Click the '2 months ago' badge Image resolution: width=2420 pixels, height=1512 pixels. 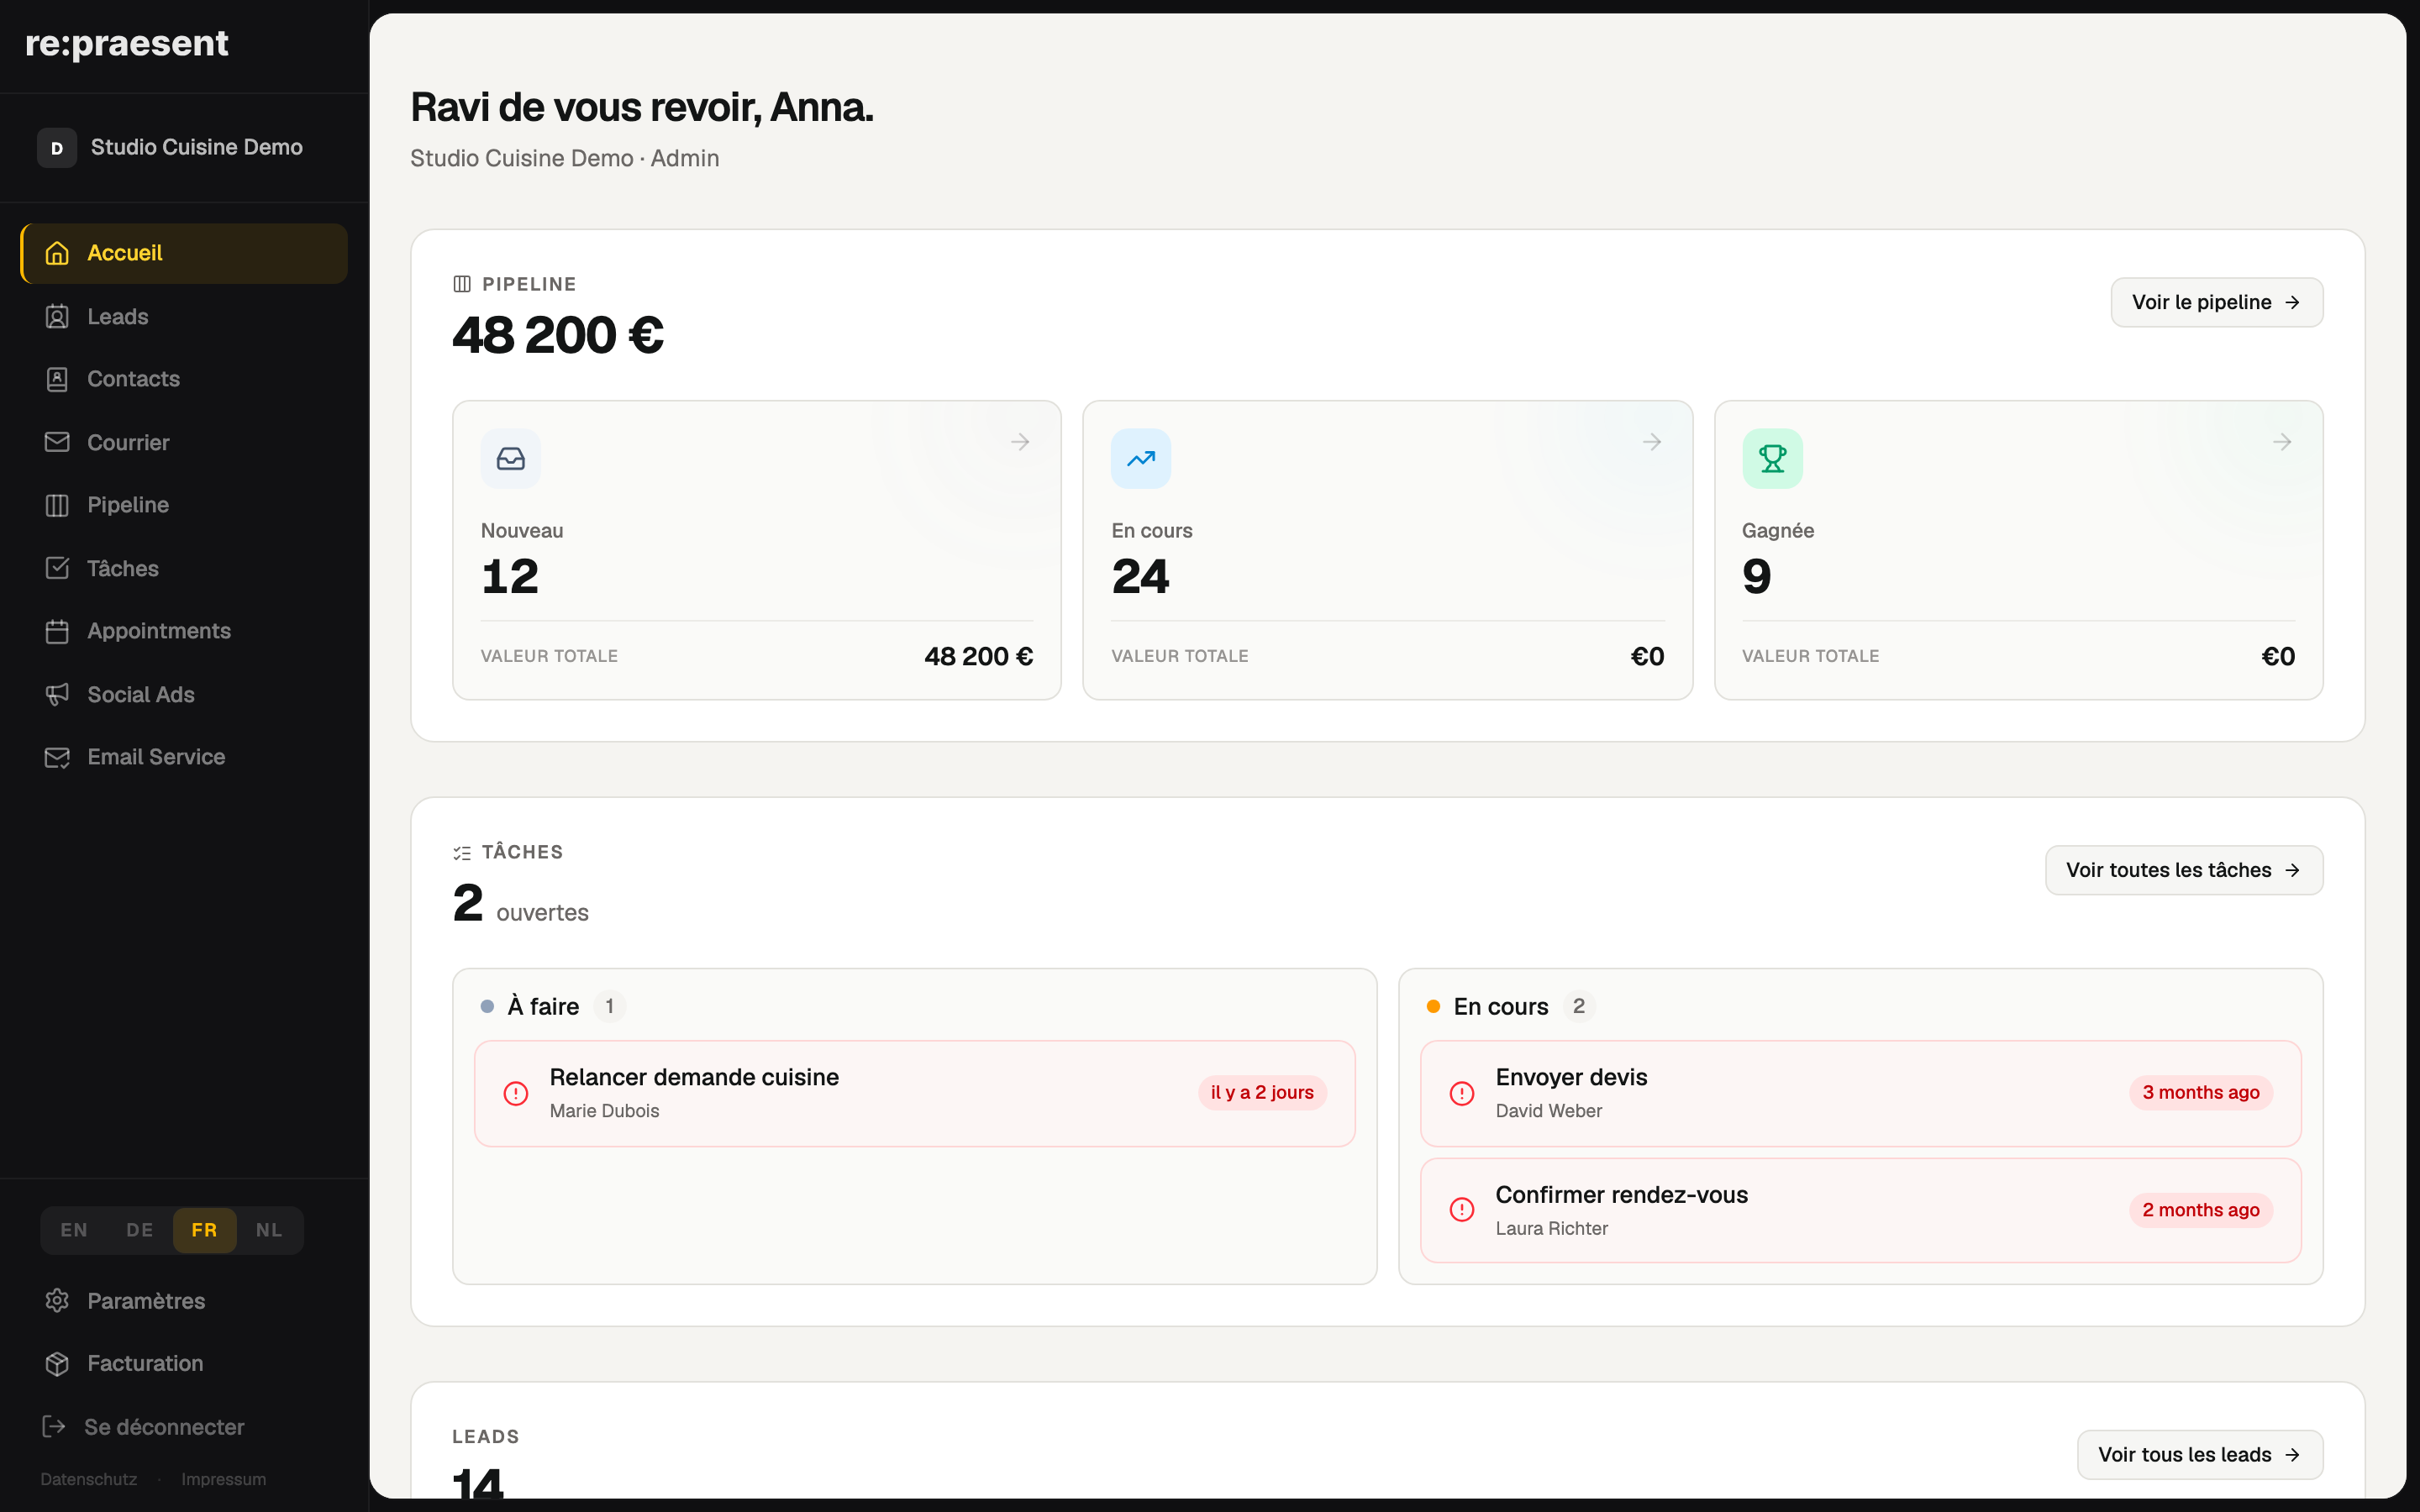[x=2200, y=1210]
